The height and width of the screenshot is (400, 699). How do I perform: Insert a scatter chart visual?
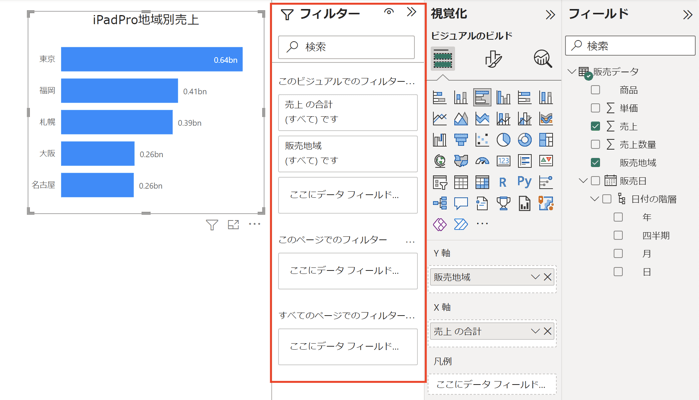point(482,140)
